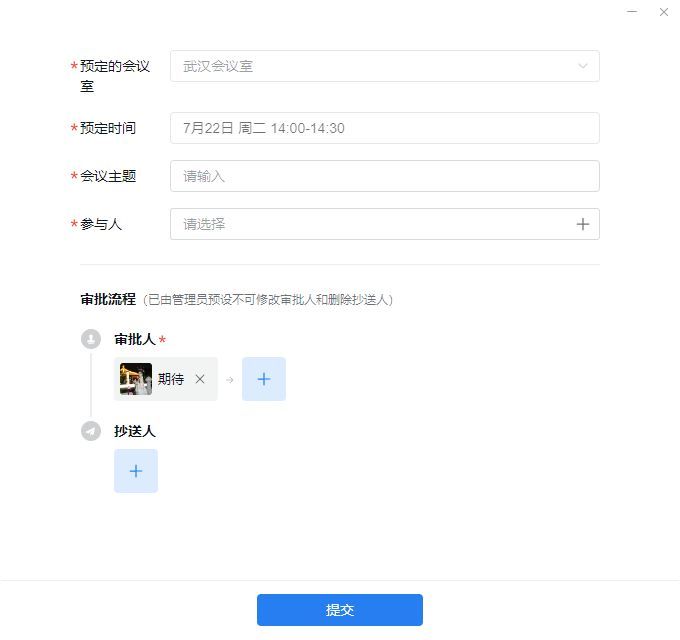This screenshot has height=640, width=680.
Task: Close the meeting room booking dialog
Action: tap(664, 12)
